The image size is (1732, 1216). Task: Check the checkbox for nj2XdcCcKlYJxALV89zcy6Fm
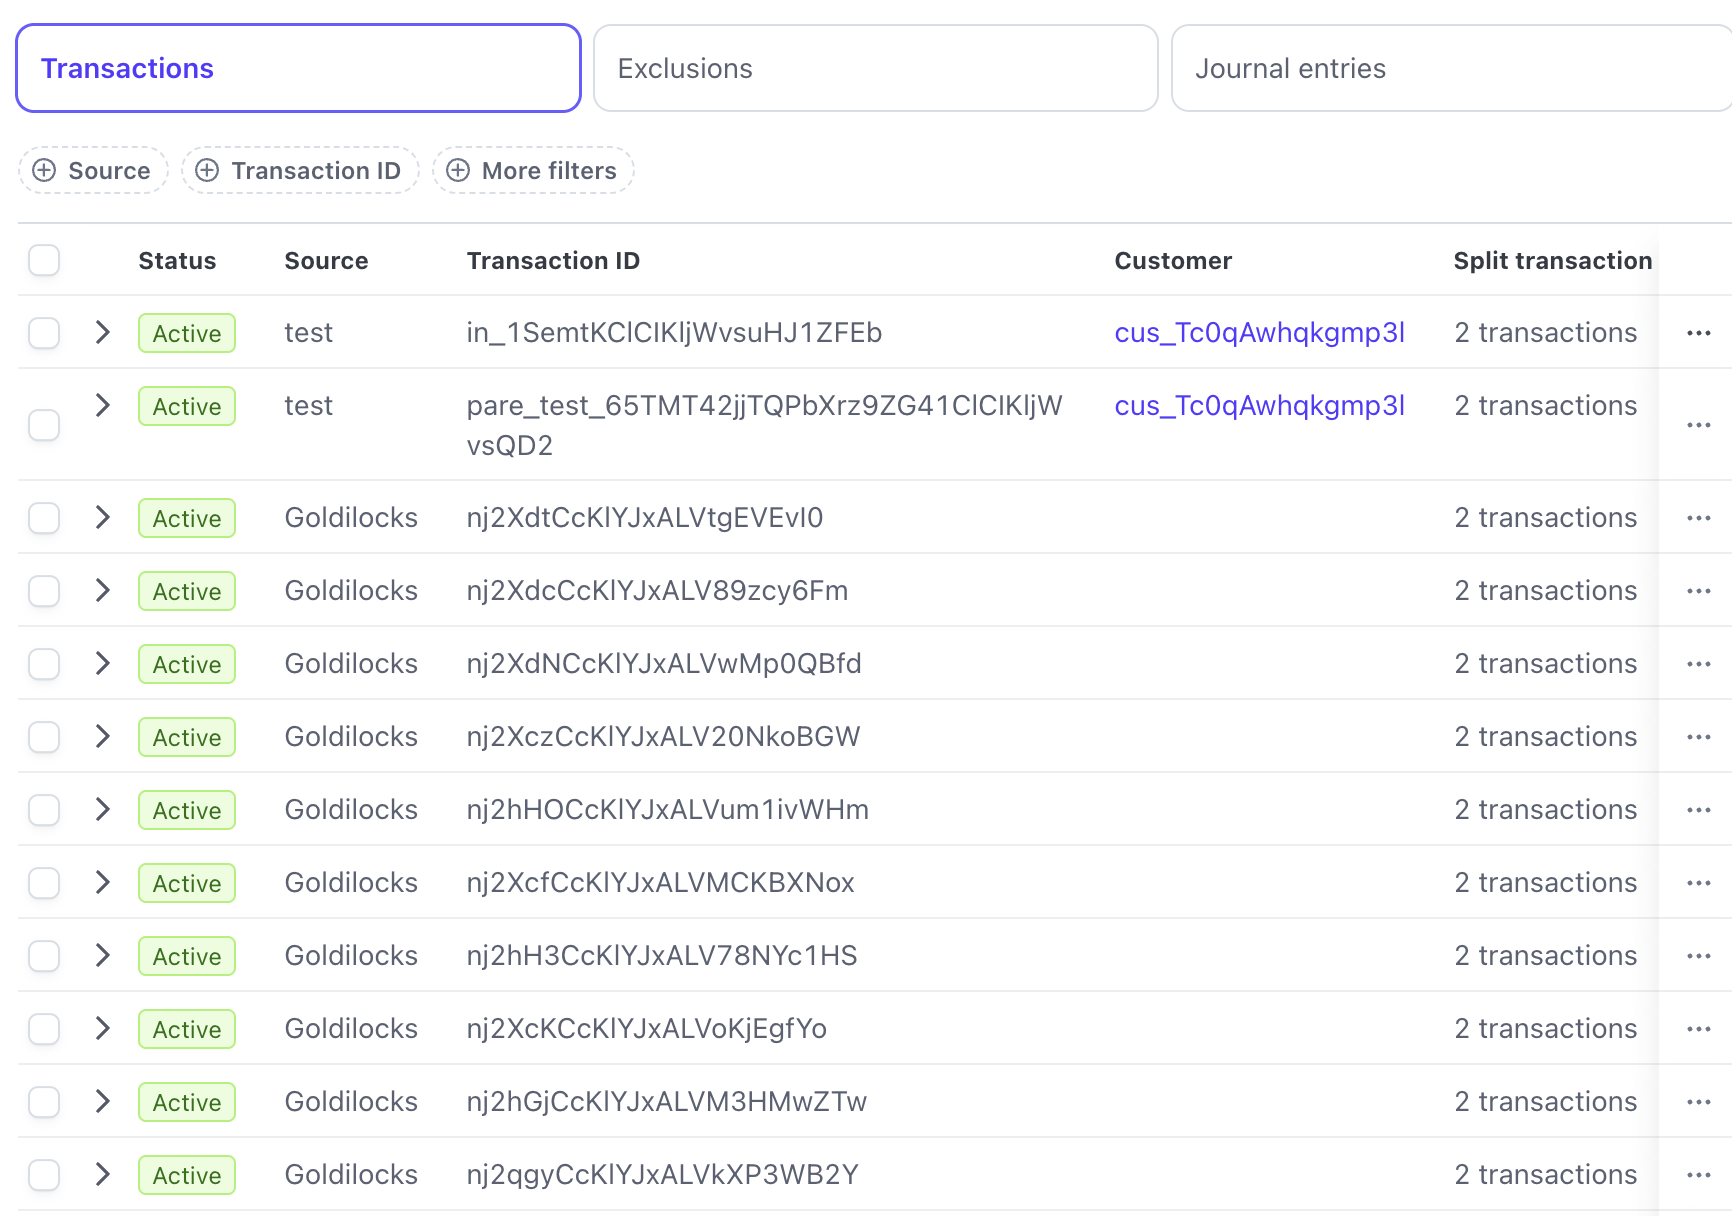(43, 591)
